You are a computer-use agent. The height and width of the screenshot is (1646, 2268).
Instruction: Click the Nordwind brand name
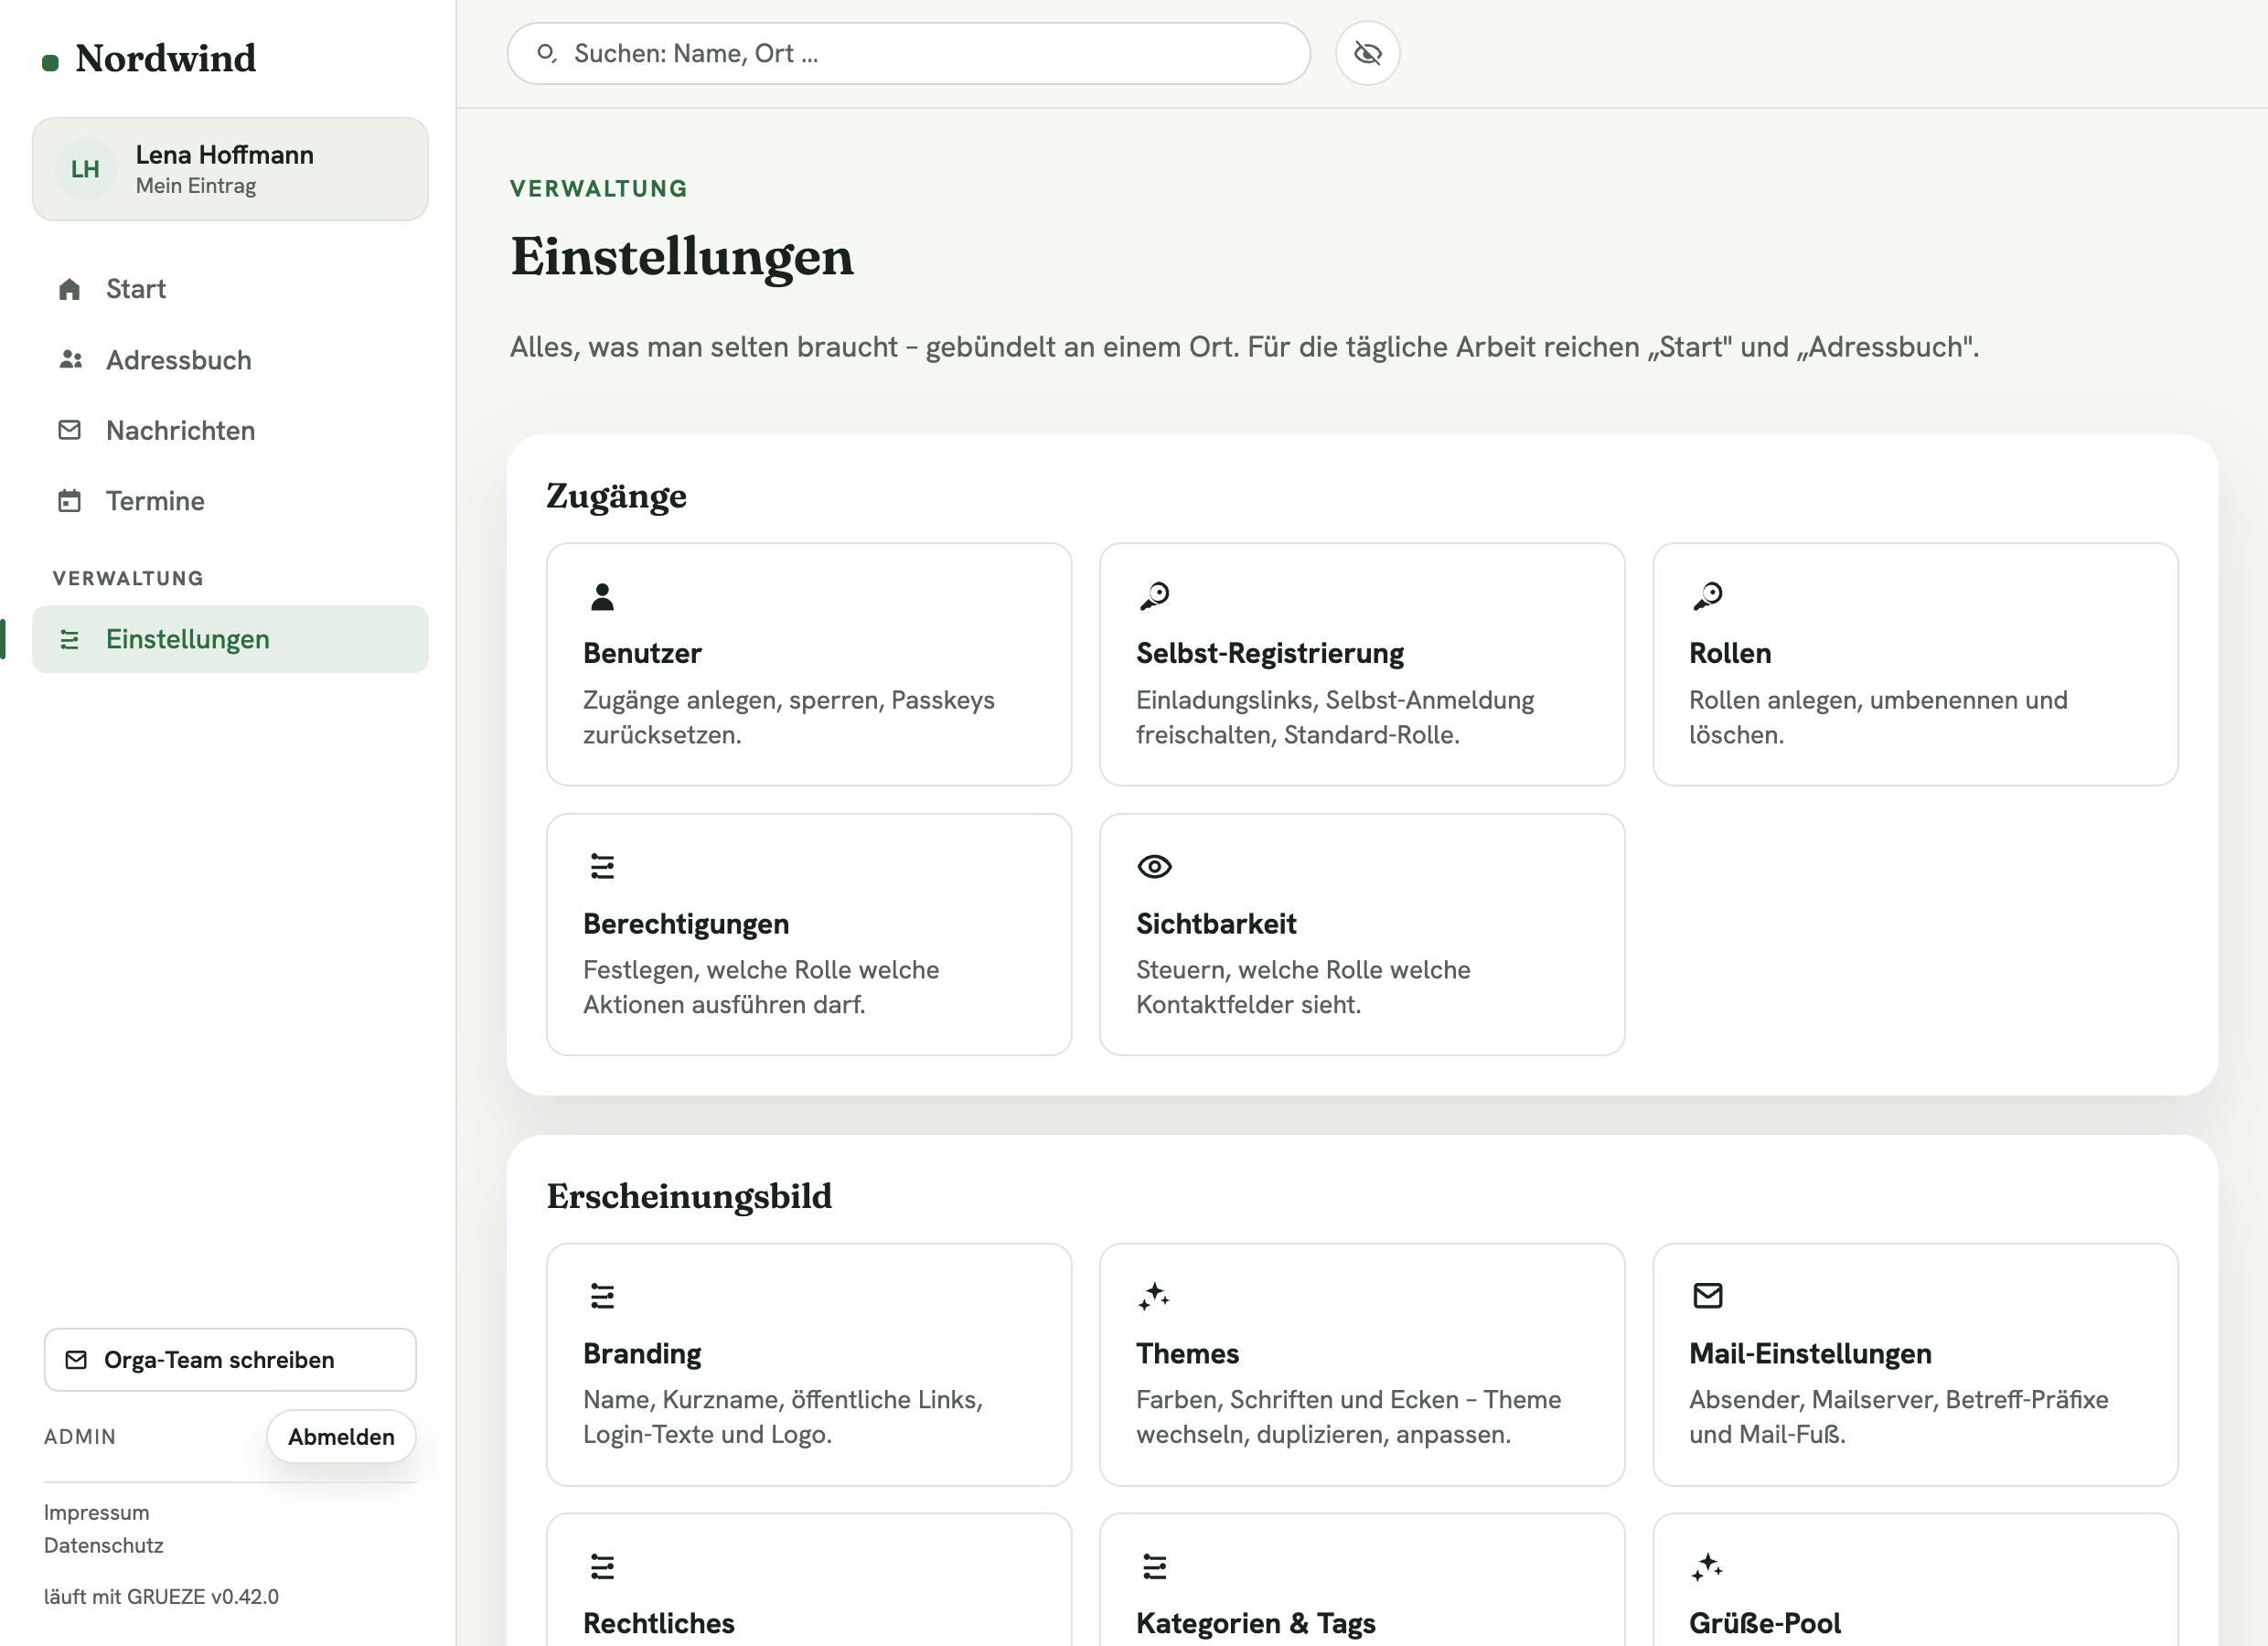[165, 59]
